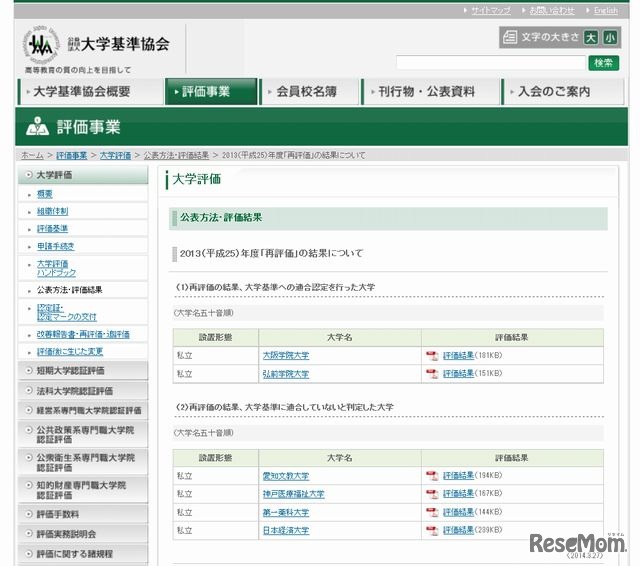Open 大阪学院大学 university link
640x566 pixels.
[286, 355]
